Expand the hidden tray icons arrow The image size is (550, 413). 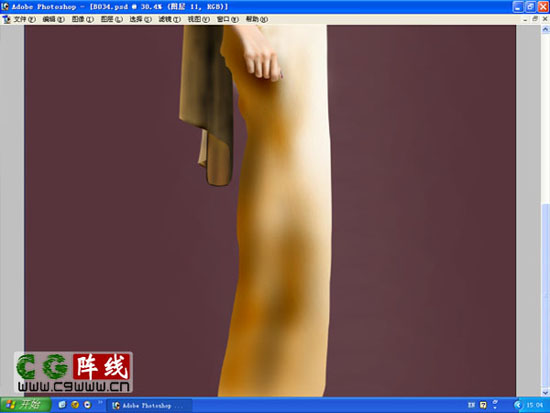[518, 405]
